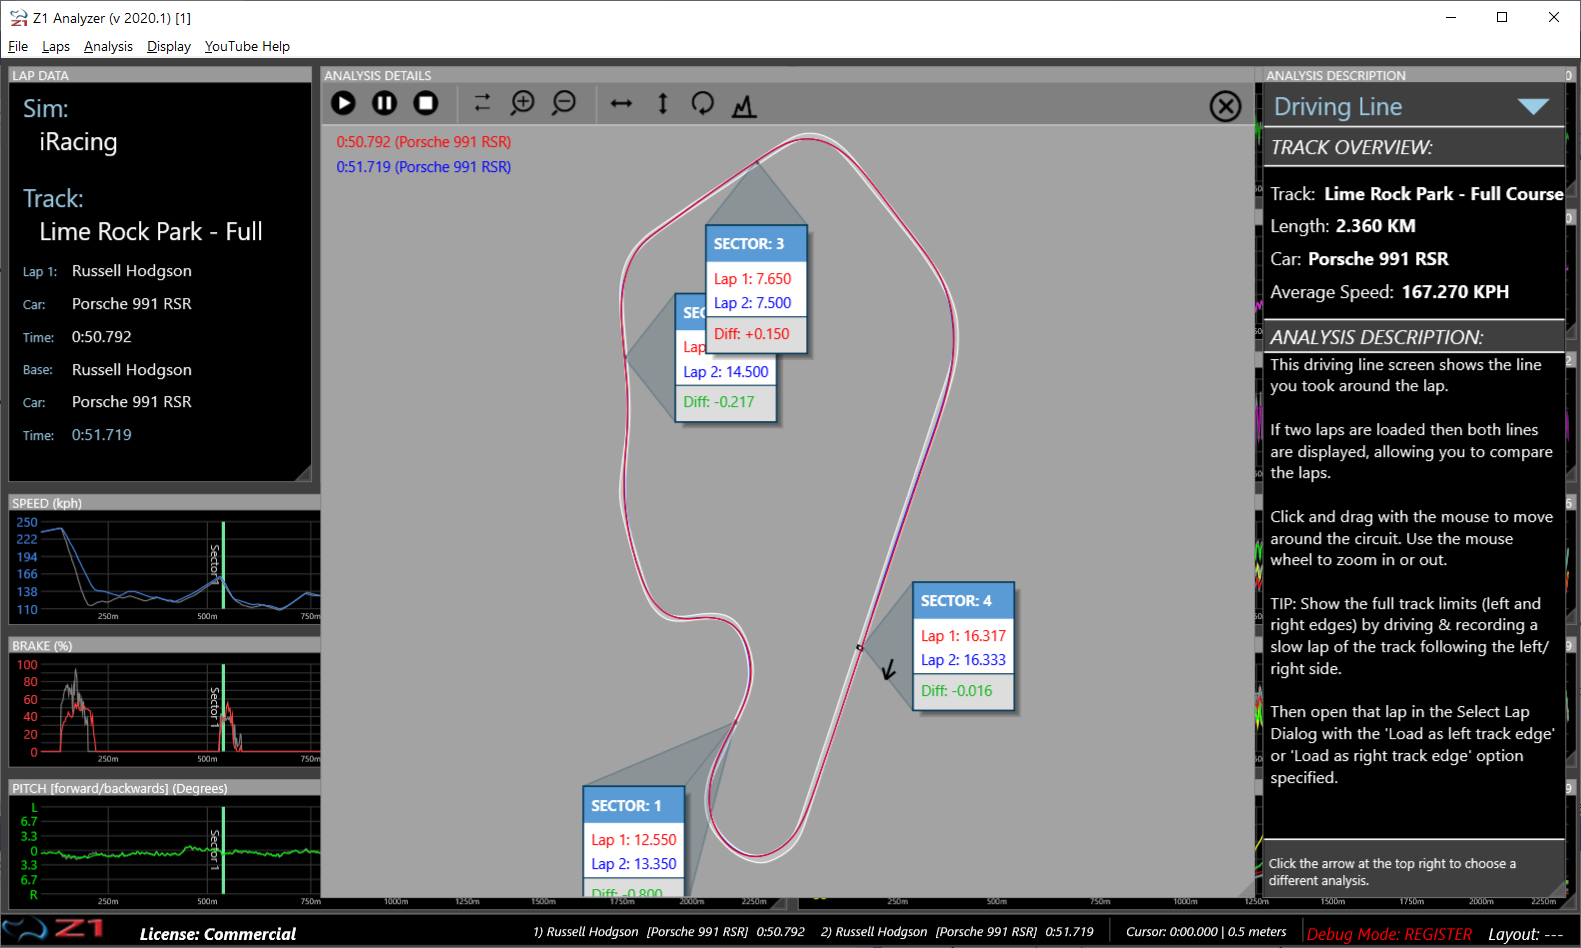Open the Display menu
The width and height of the screenshot is (1581, 948).
[169, 46]
